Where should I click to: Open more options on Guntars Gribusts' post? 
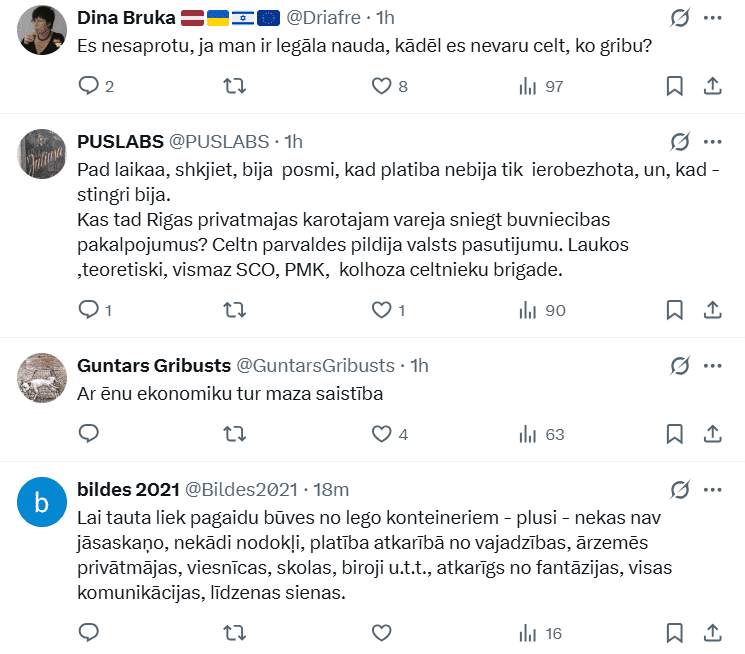point(713,365)
